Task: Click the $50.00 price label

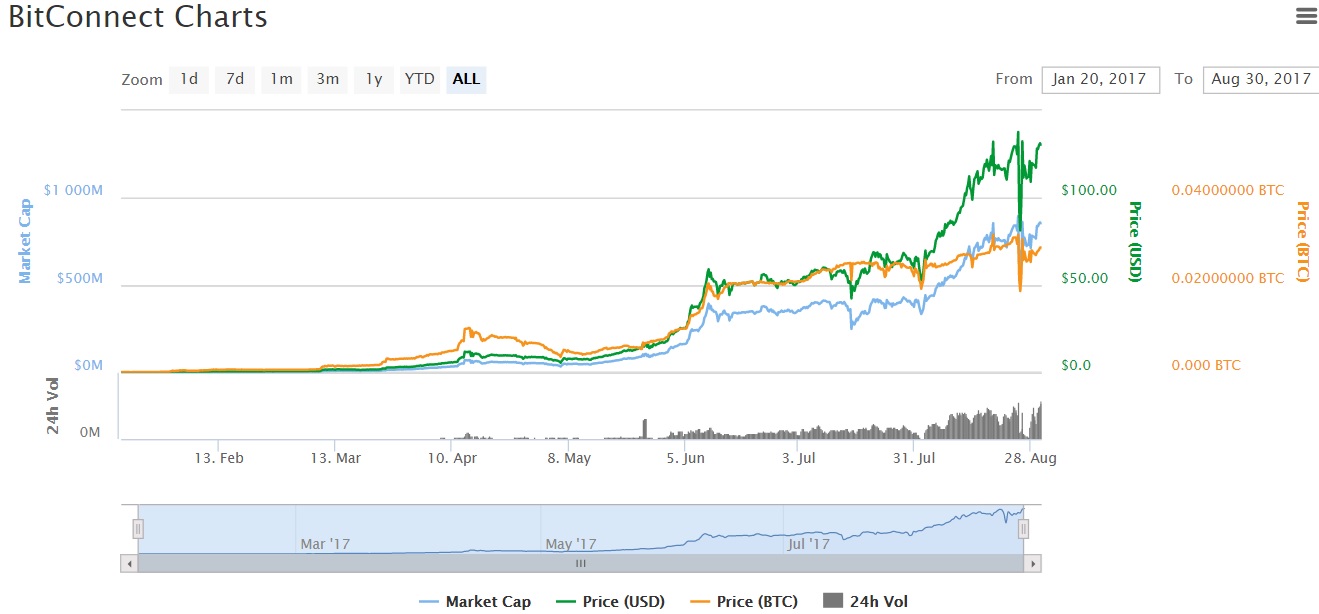Action: [x=1085, y=278]
